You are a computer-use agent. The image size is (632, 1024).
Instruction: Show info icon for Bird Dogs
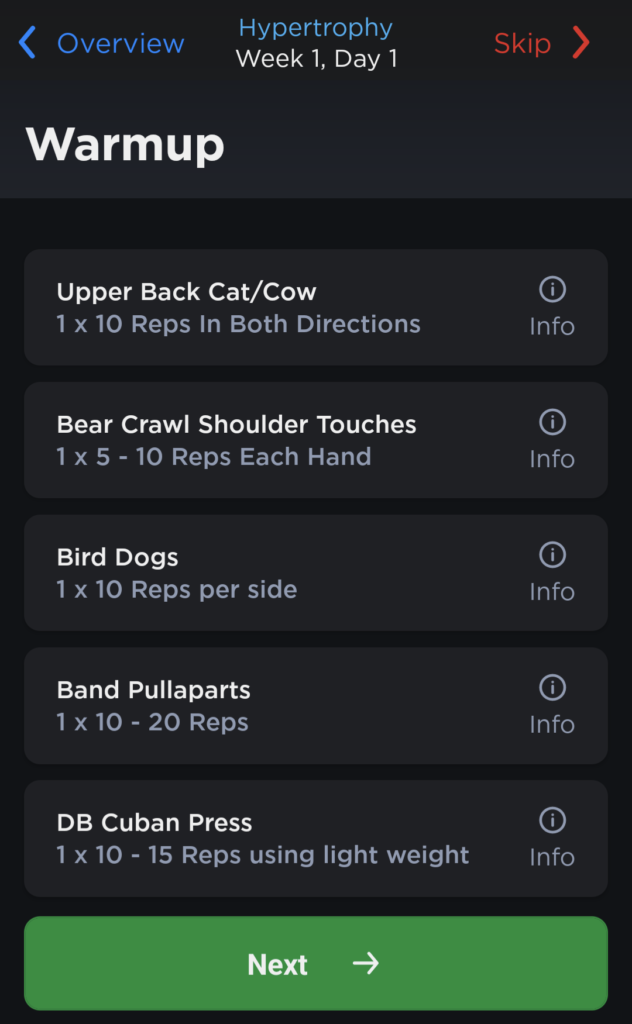[552, 555]
